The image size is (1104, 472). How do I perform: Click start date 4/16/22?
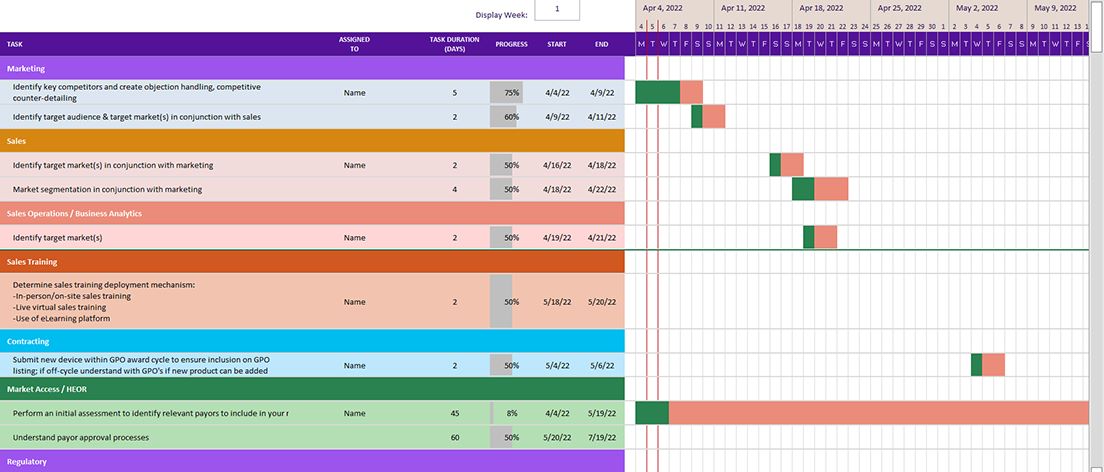click(557, 165)
